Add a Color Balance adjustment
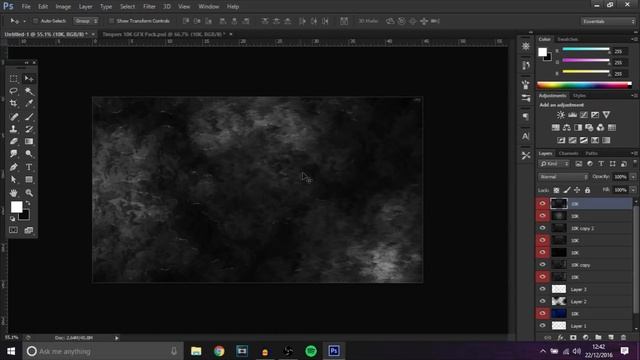640x360 pixels. [x=567, y=128]
